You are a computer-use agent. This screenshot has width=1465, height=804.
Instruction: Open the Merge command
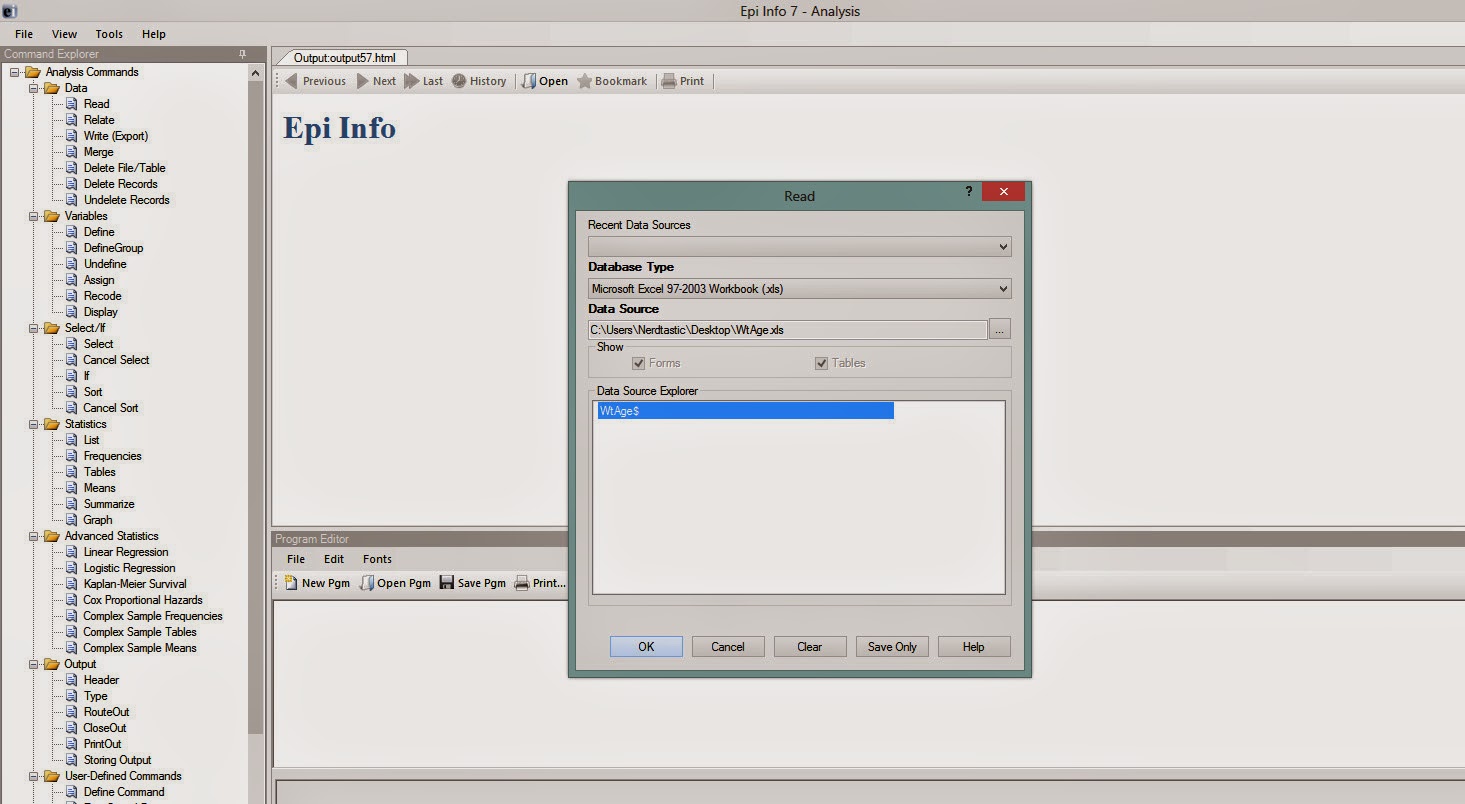(x=98, y=152)
